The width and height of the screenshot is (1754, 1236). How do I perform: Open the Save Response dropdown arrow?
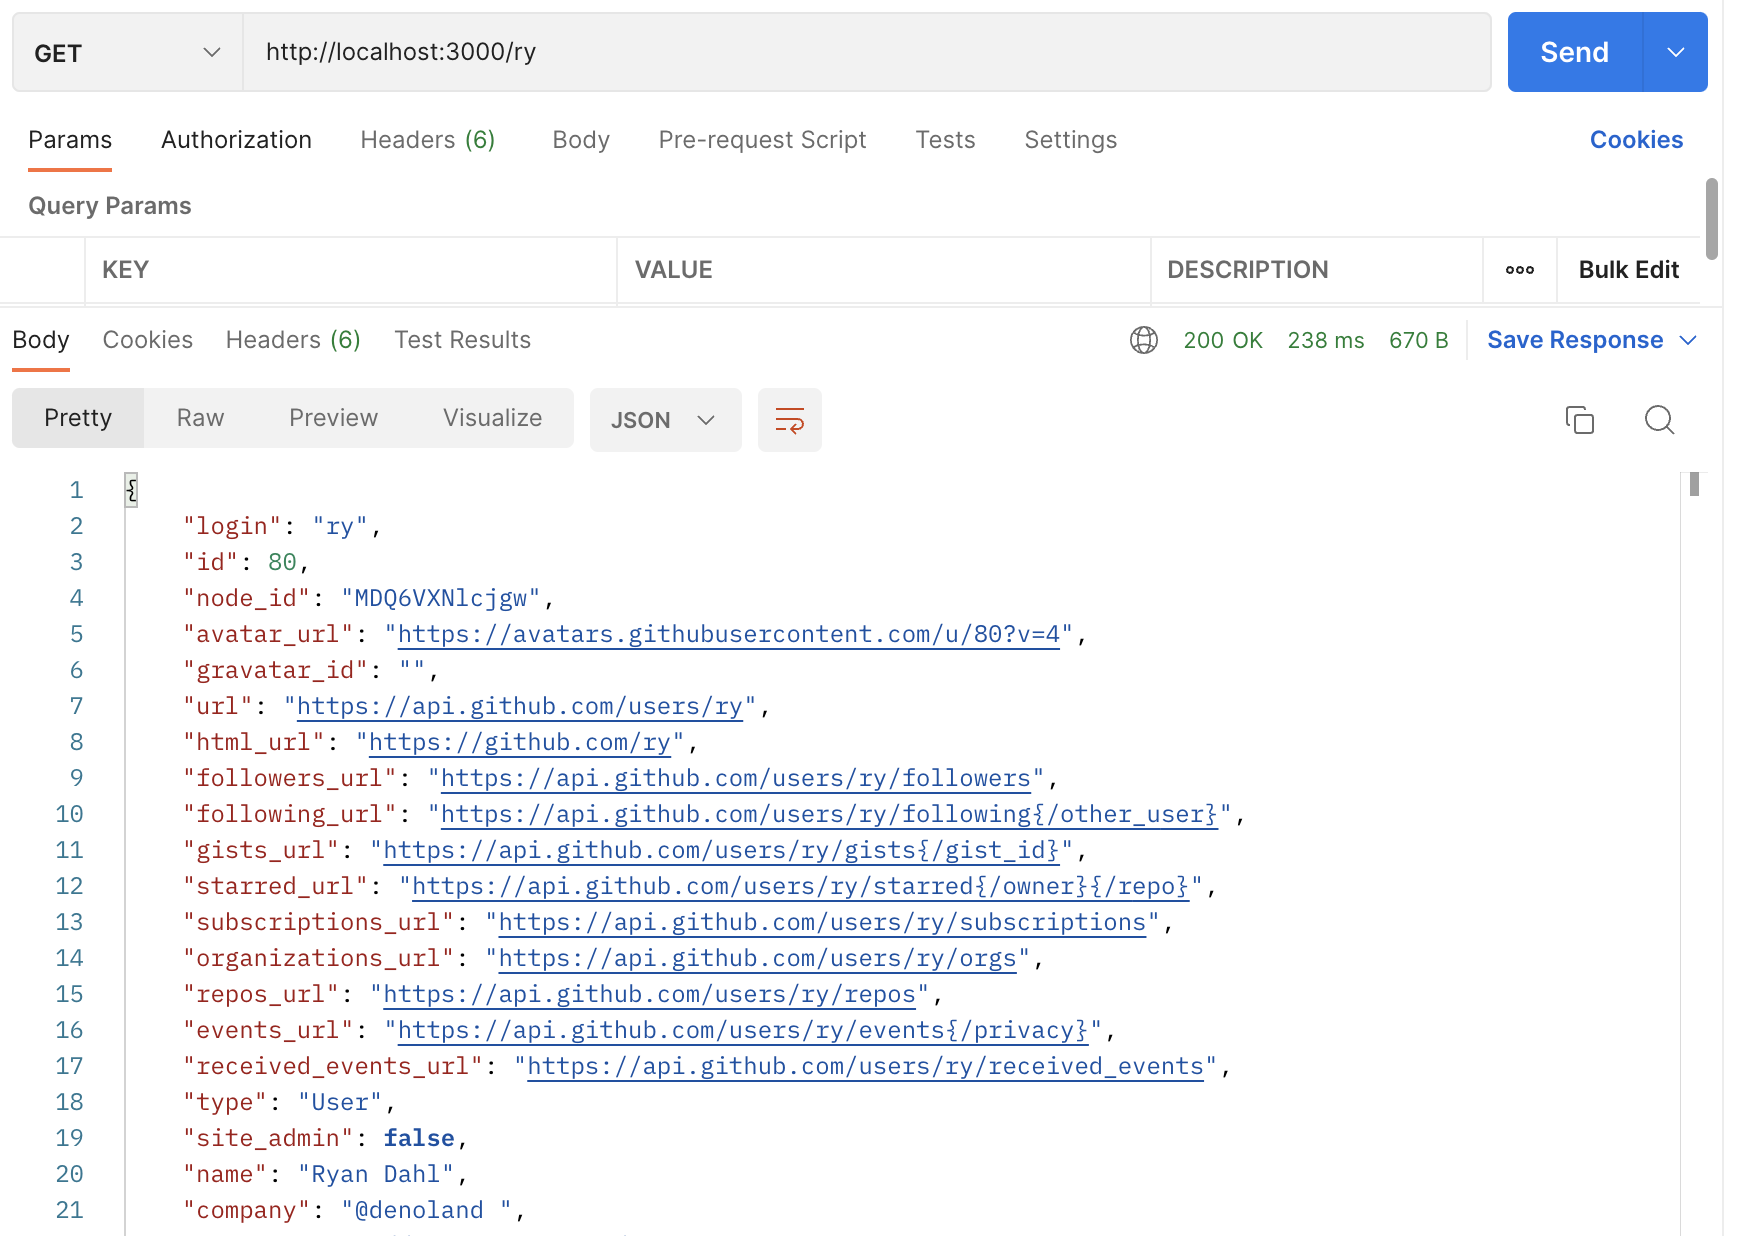[x=1690, y=340]
